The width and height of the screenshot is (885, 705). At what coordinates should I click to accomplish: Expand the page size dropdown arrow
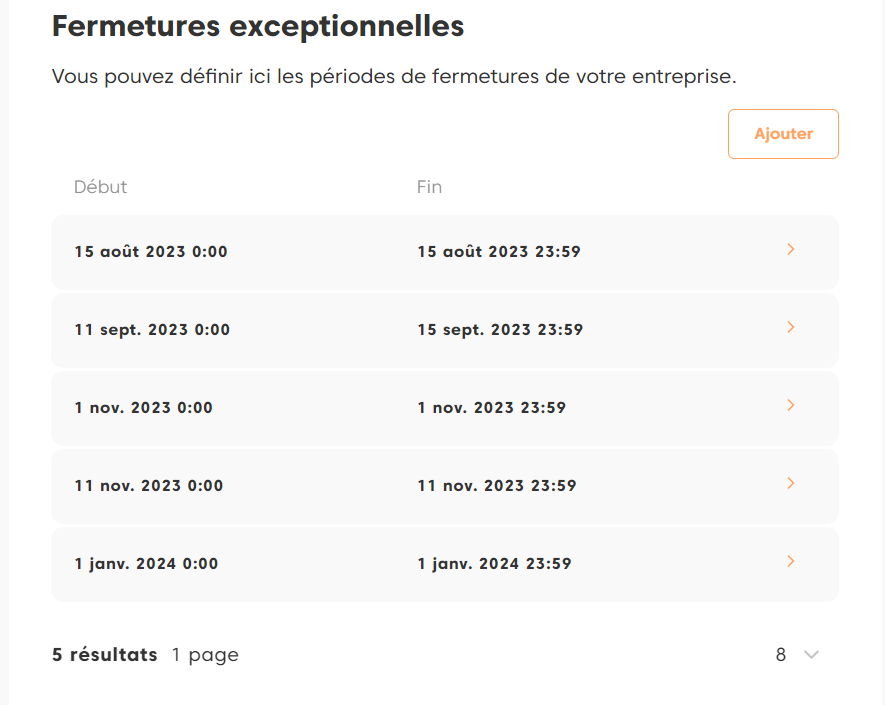(x=811, y=655)
